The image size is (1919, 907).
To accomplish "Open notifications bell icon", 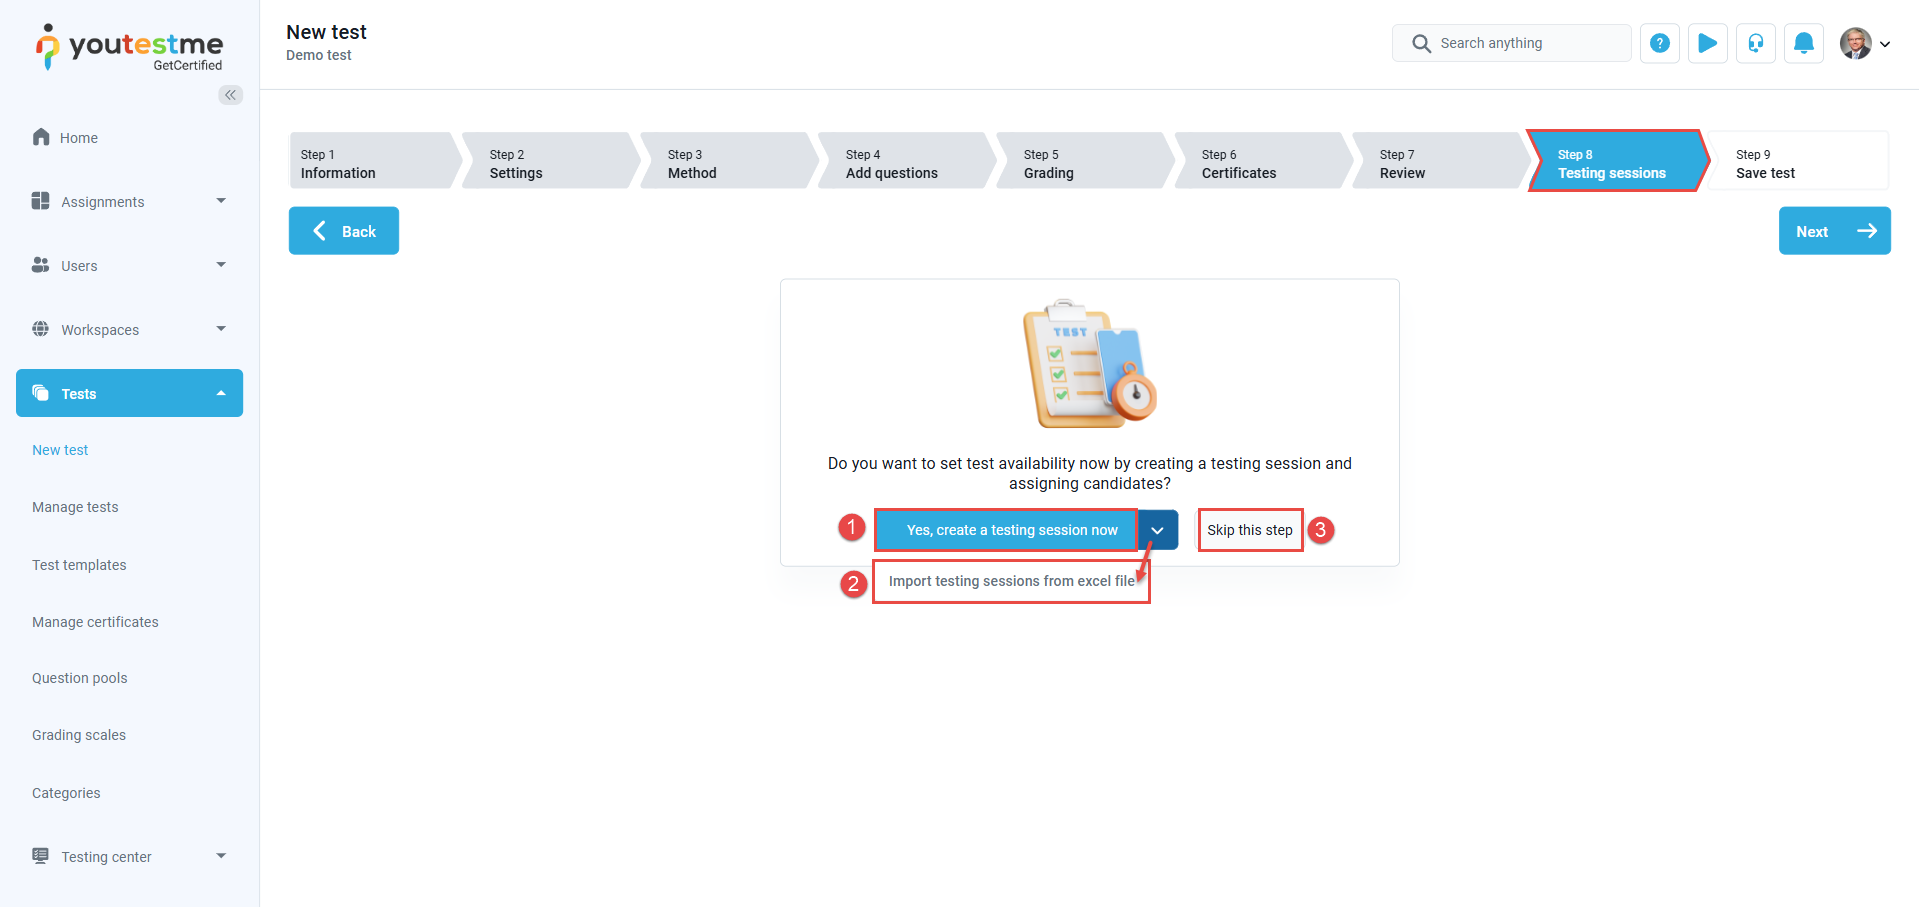I will 1804,43.
